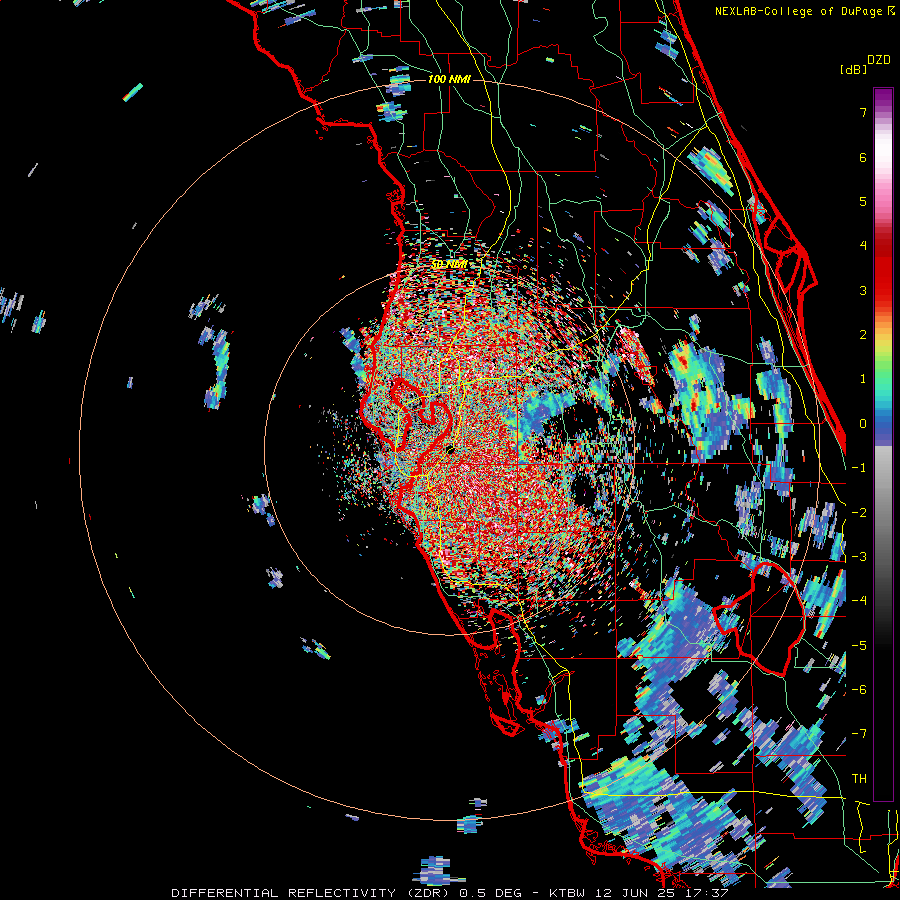Click the 17:37 timestamp in caption
Screen dimensions: 900x900
coord(709,893)
